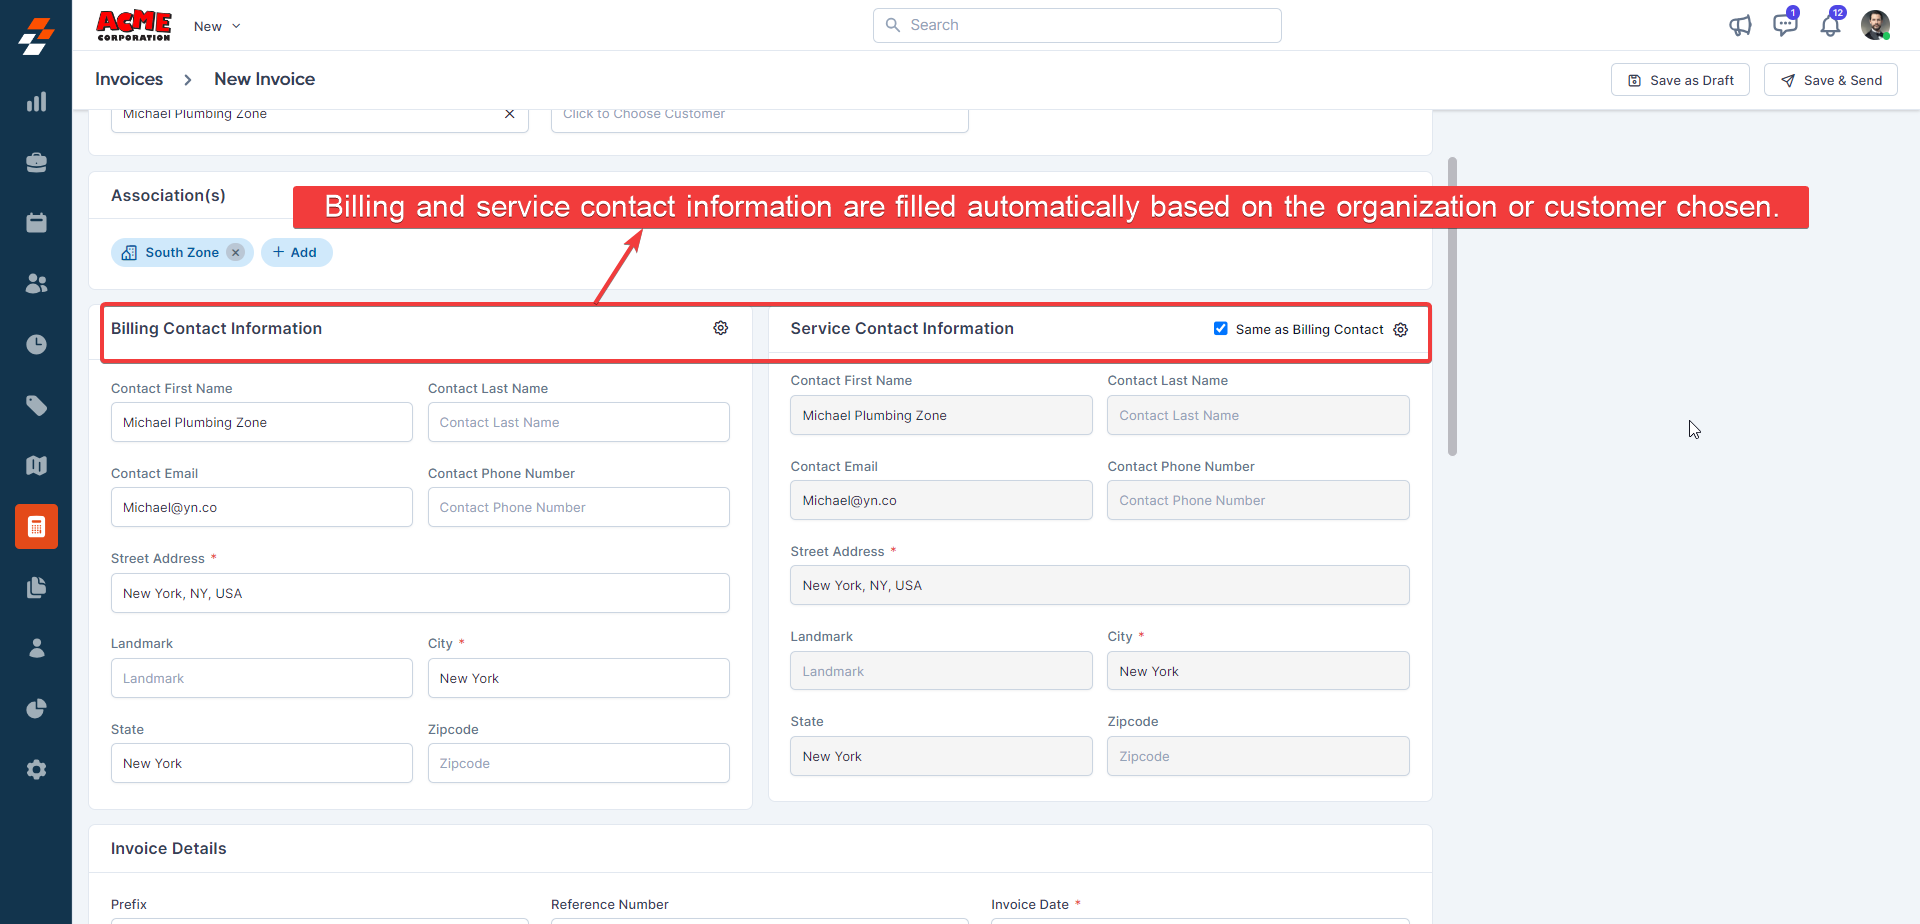The width and height of the screenshot is (1920, 924).
Task: Click the announcements megaphone icon
Action: coord(1740,26)
